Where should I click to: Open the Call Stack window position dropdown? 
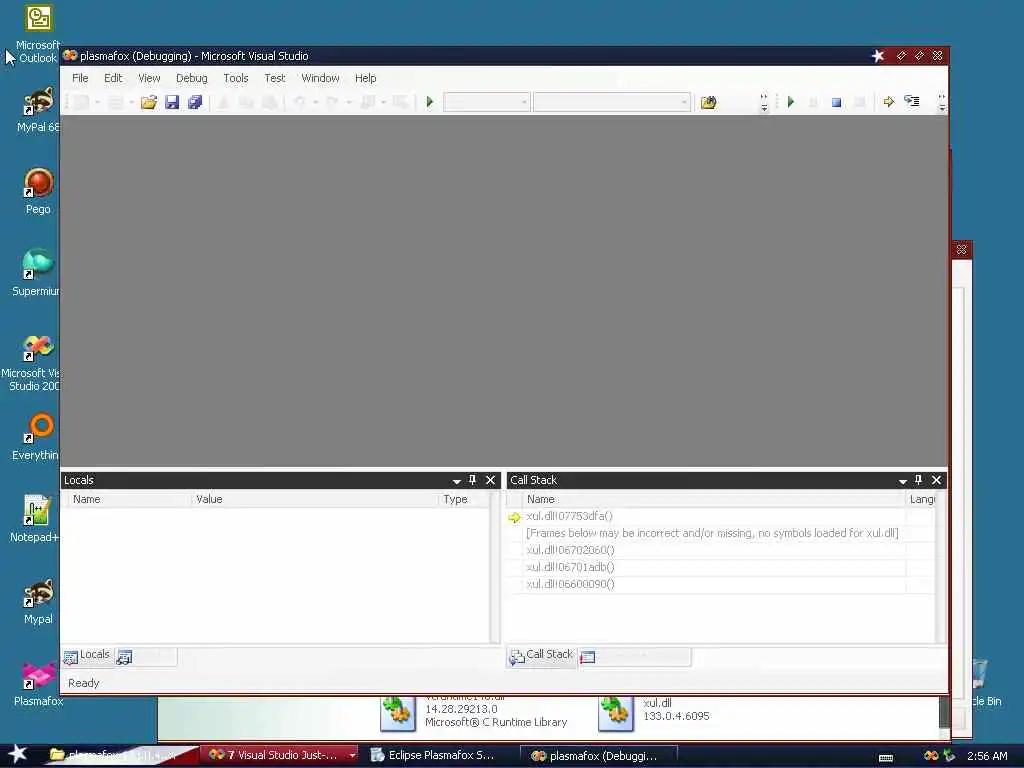click(903, 481)
